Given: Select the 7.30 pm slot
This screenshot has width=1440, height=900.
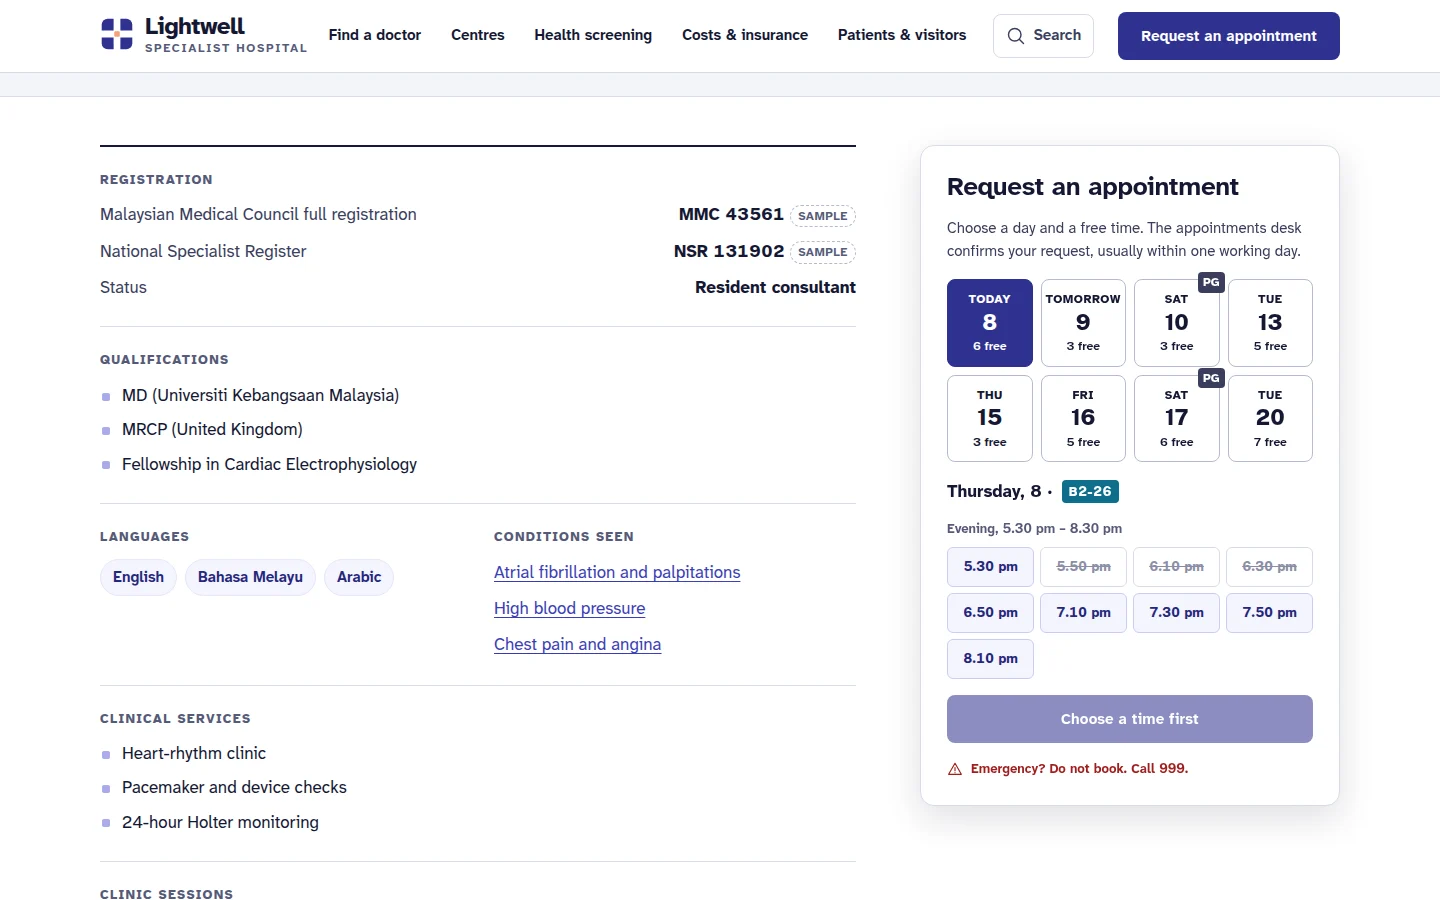Looking at the screenshot, I should 1176,613.
